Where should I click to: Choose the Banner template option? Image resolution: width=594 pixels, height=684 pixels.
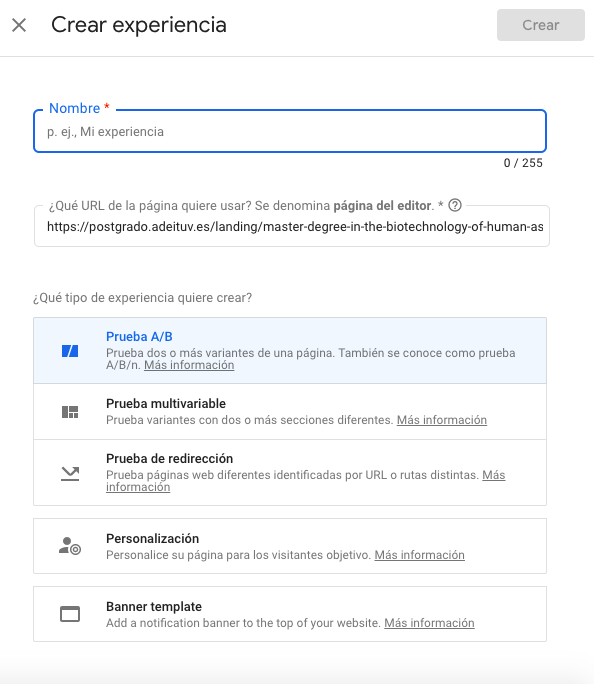click(290, 614)
